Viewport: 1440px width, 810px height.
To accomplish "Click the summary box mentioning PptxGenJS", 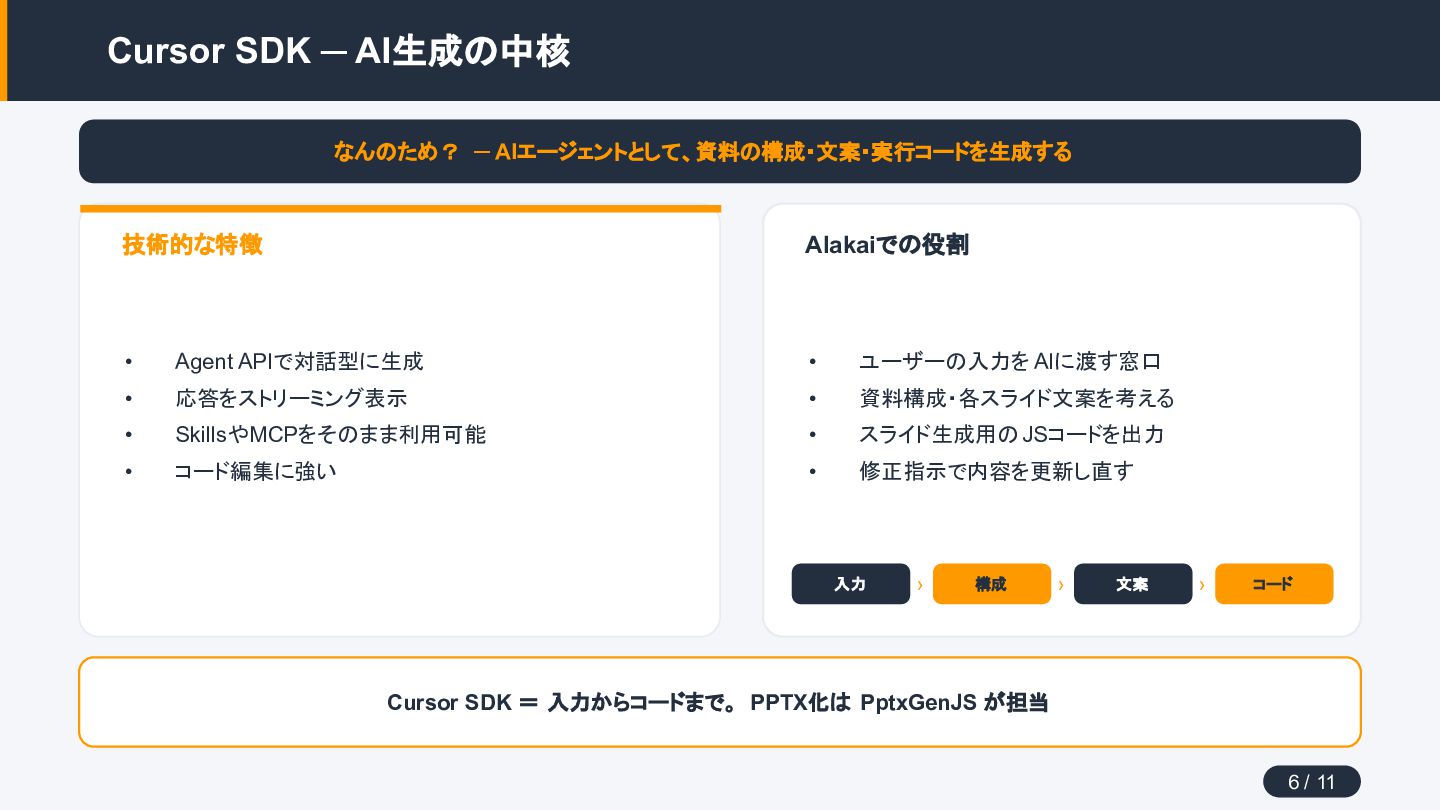I will tap(720, 702).
